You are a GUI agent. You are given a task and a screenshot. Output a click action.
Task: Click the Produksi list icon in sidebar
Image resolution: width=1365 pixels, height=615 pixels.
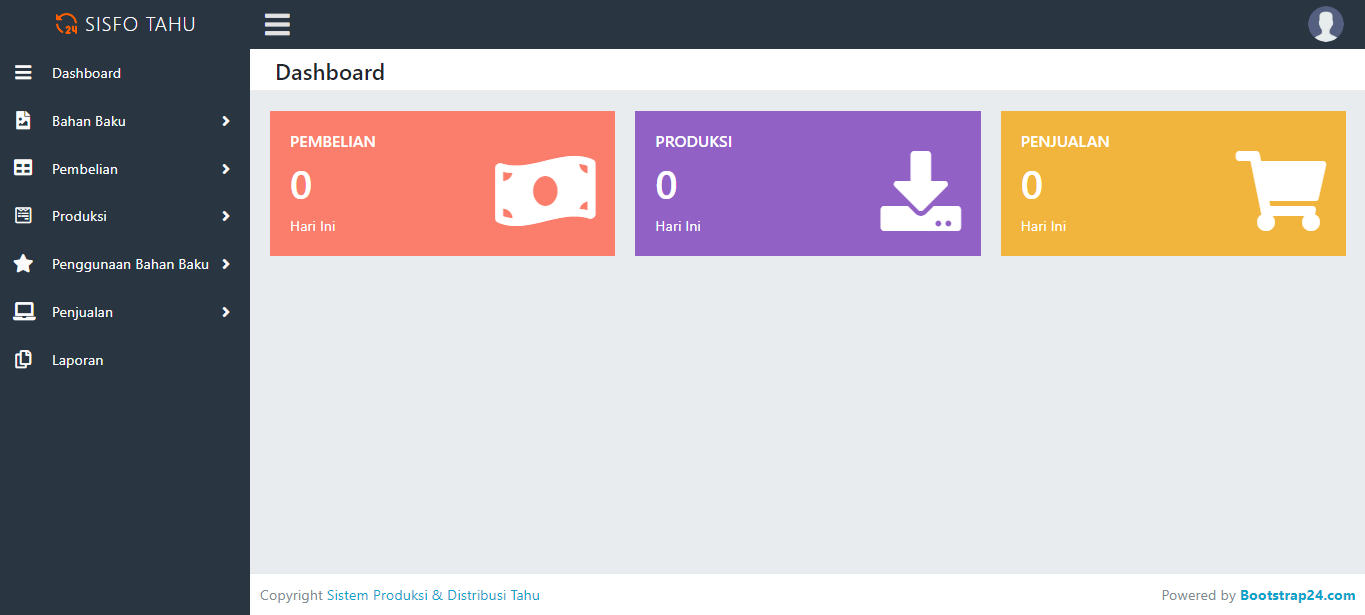click(23, 216)
